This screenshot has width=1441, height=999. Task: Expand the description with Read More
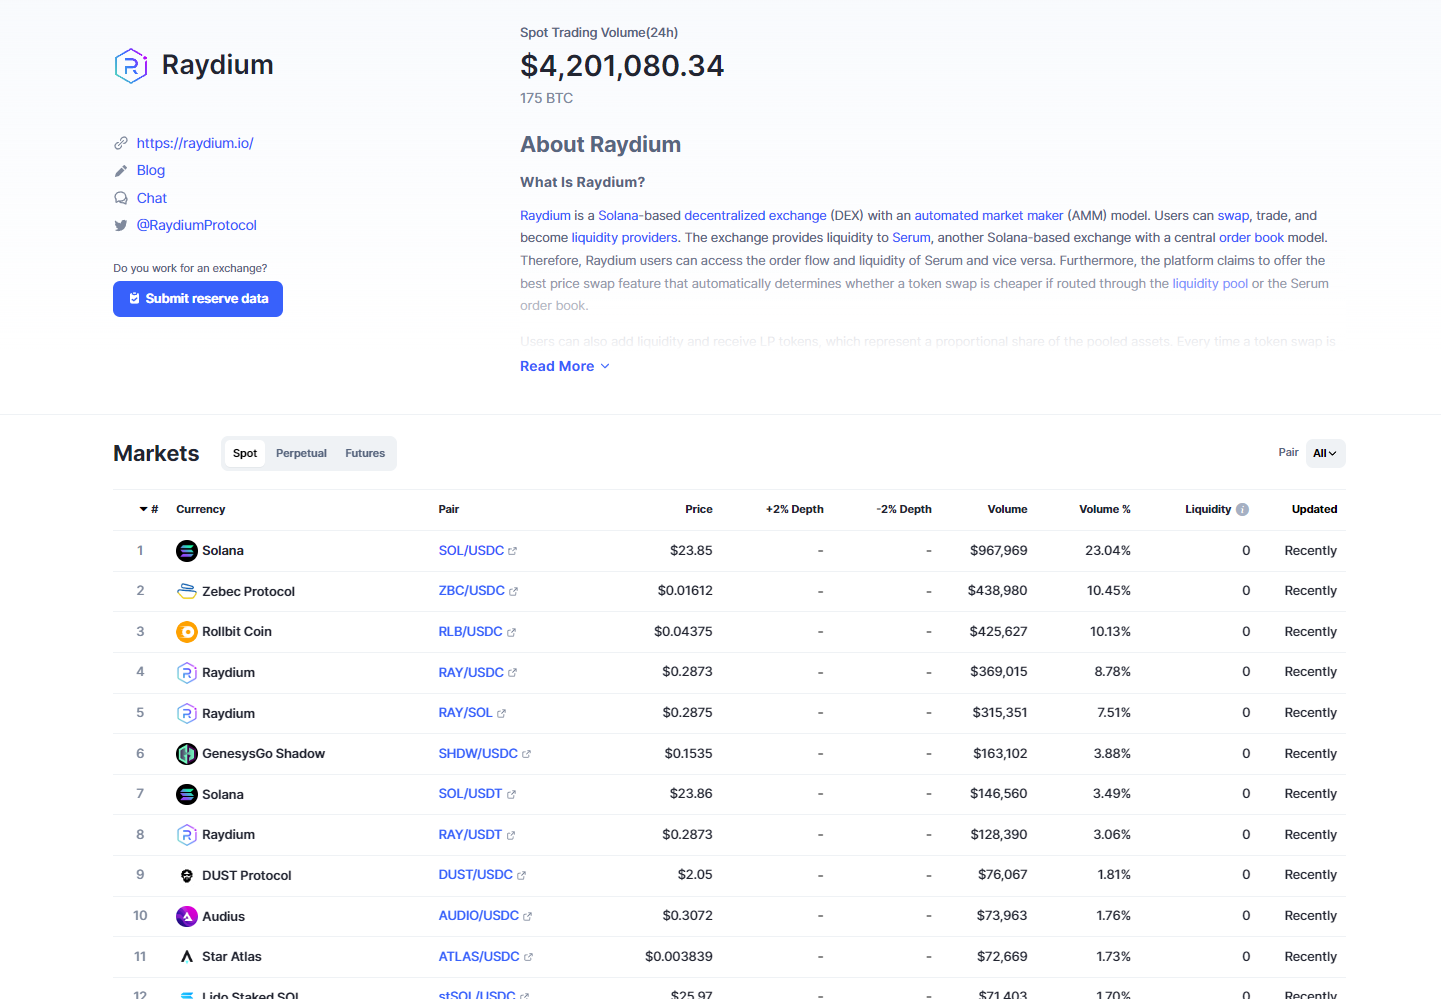[x=564, y=367]
